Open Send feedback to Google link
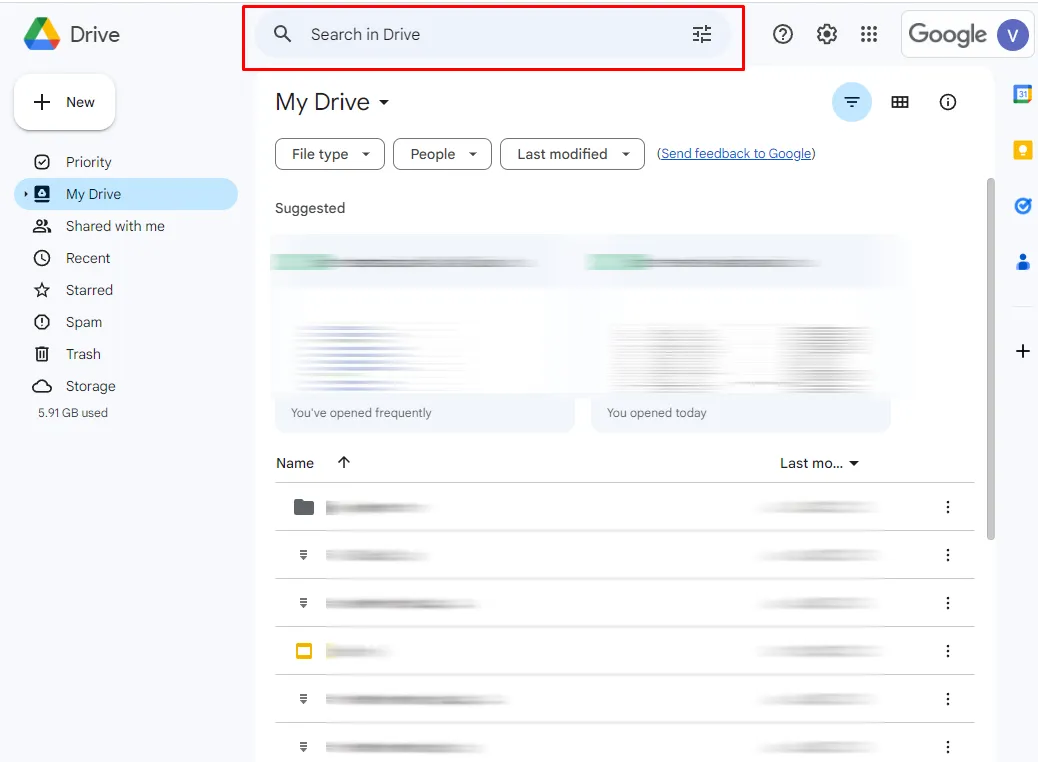The image size is (1038, 762). click(736, 154)
